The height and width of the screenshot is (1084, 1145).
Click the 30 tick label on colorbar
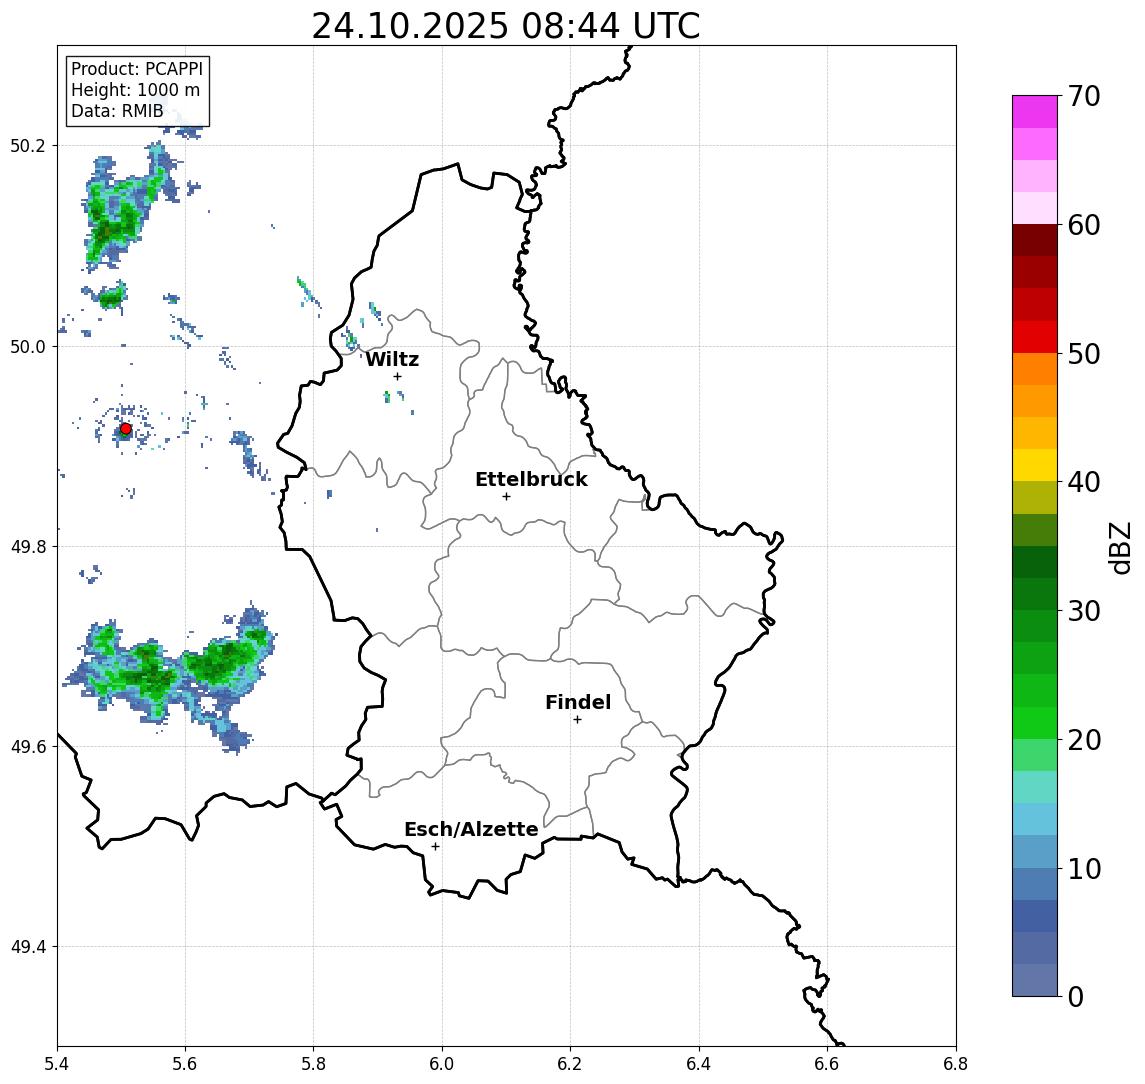[1084, 611]
